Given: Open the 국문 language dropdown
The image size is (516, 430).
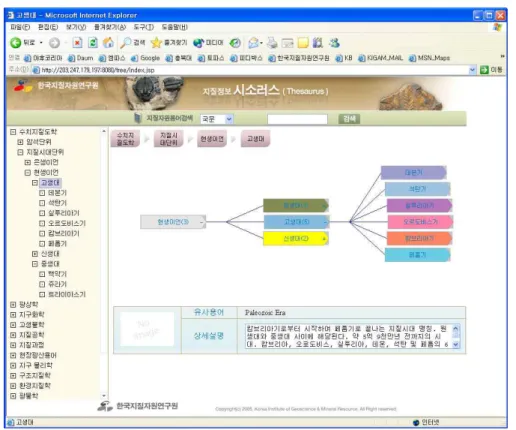Looking at the screenshot, I should pos(216,119).
